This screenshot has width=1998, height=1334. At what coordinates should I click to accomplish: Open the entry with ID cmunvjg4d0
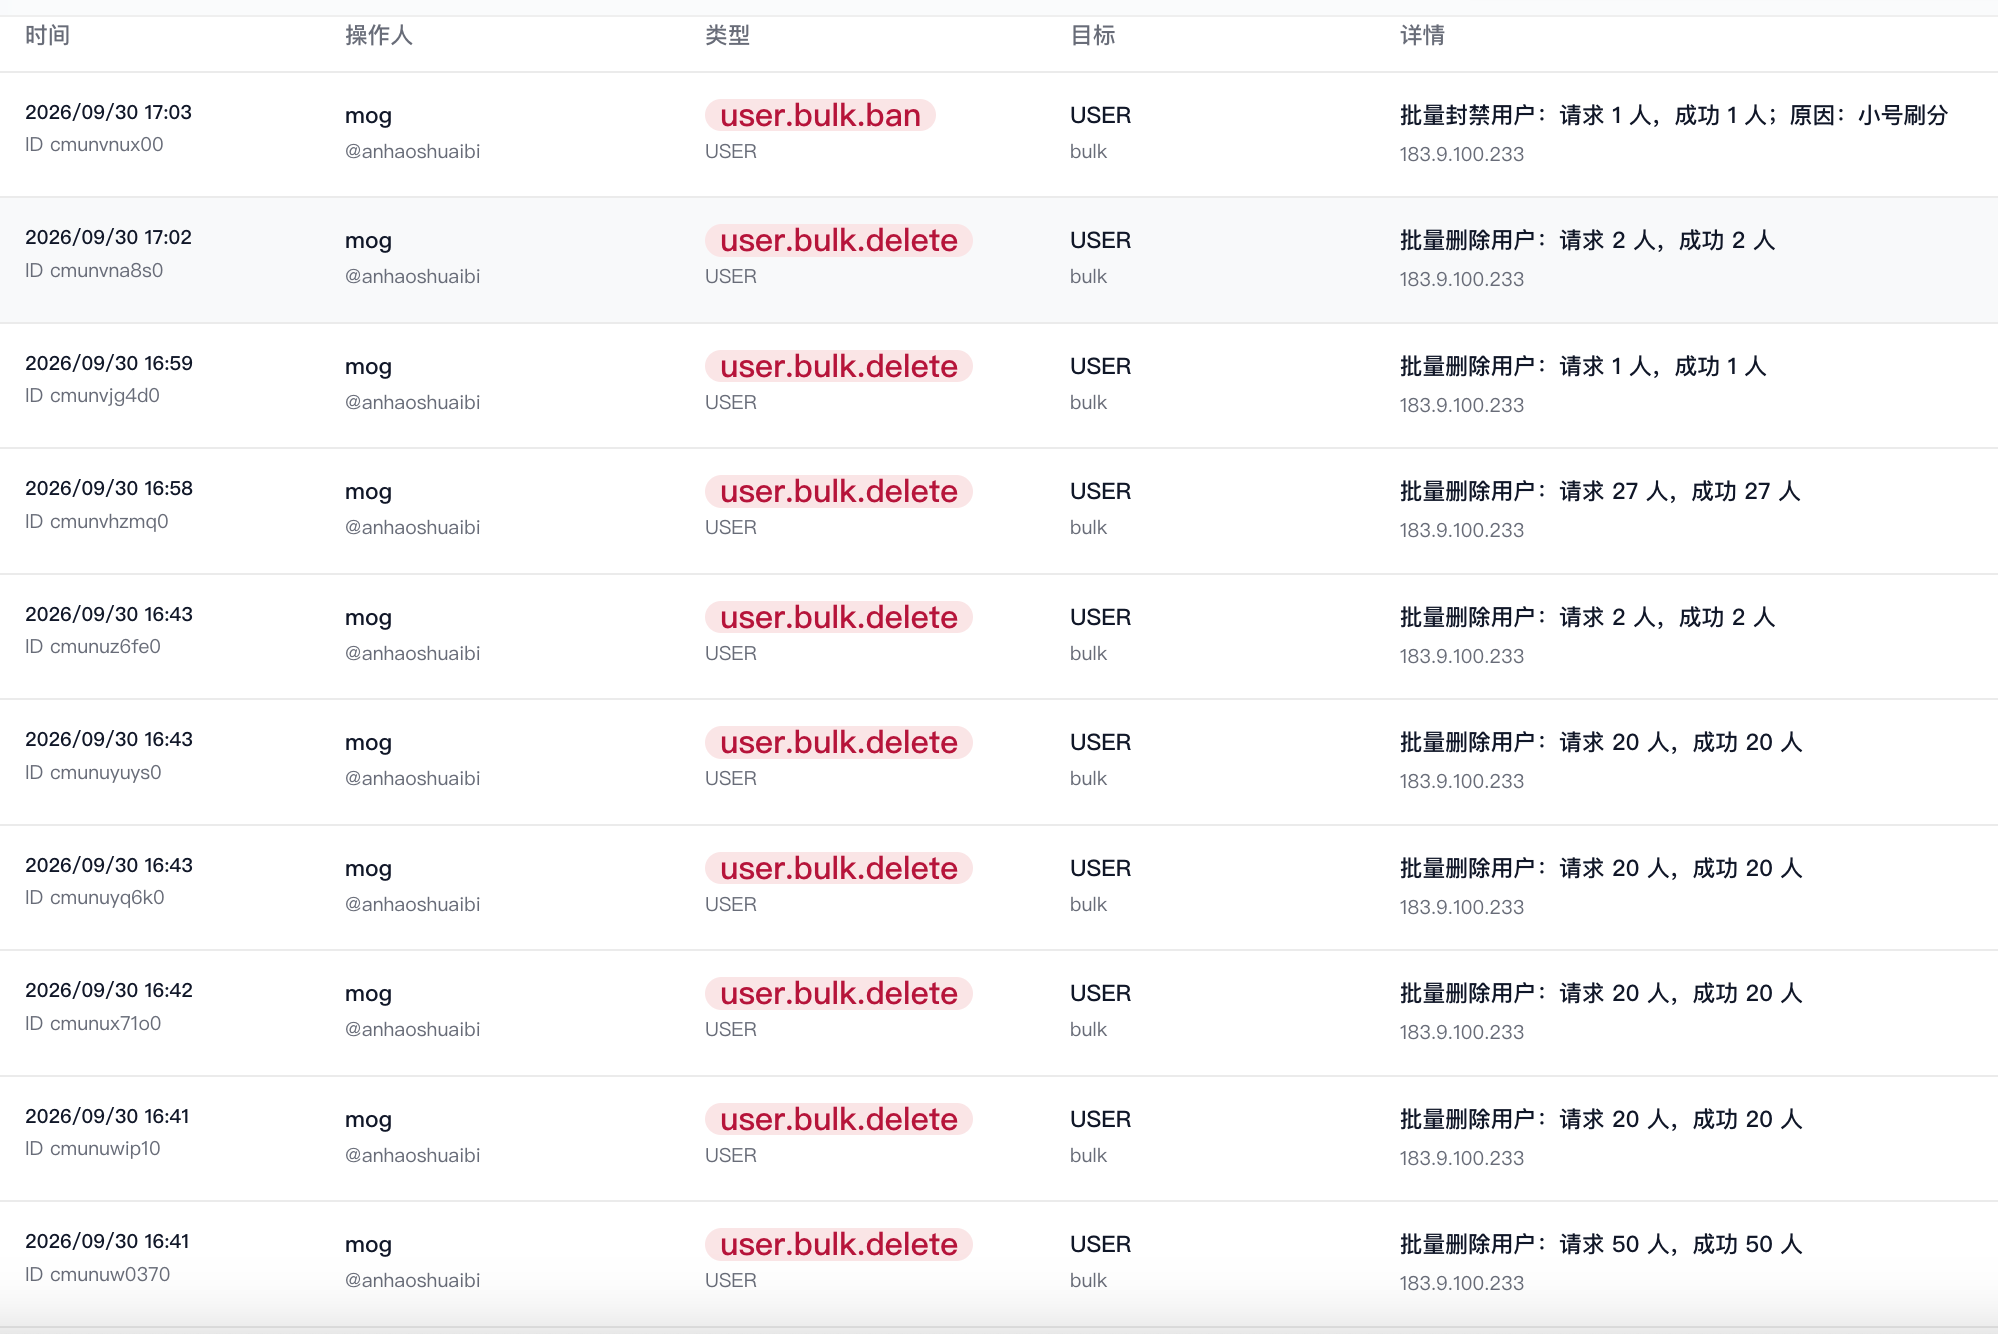[x=999, y=385]
